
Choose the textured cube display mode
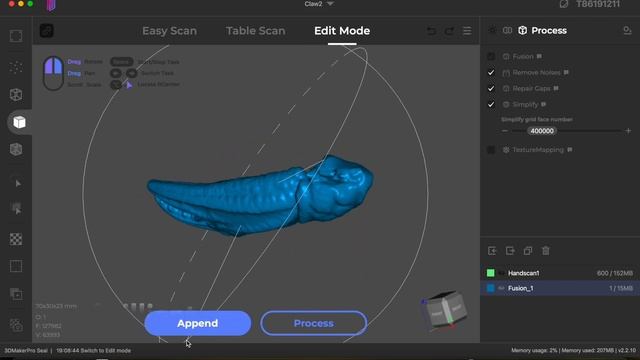pos(16,149)
